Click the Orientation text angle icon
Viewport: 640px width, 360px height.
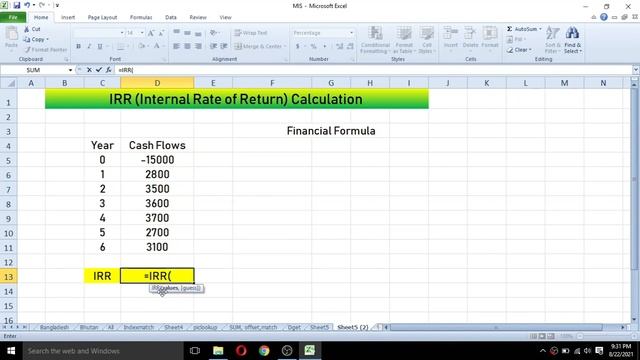click(213, 33)
